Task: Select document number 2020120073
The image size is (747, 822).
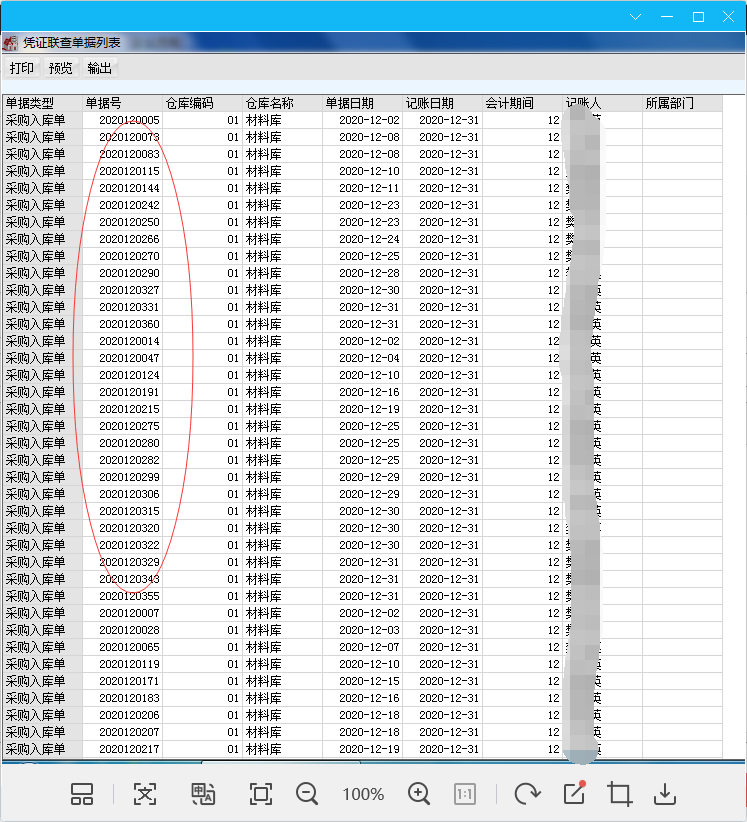Action: [129, 137]
